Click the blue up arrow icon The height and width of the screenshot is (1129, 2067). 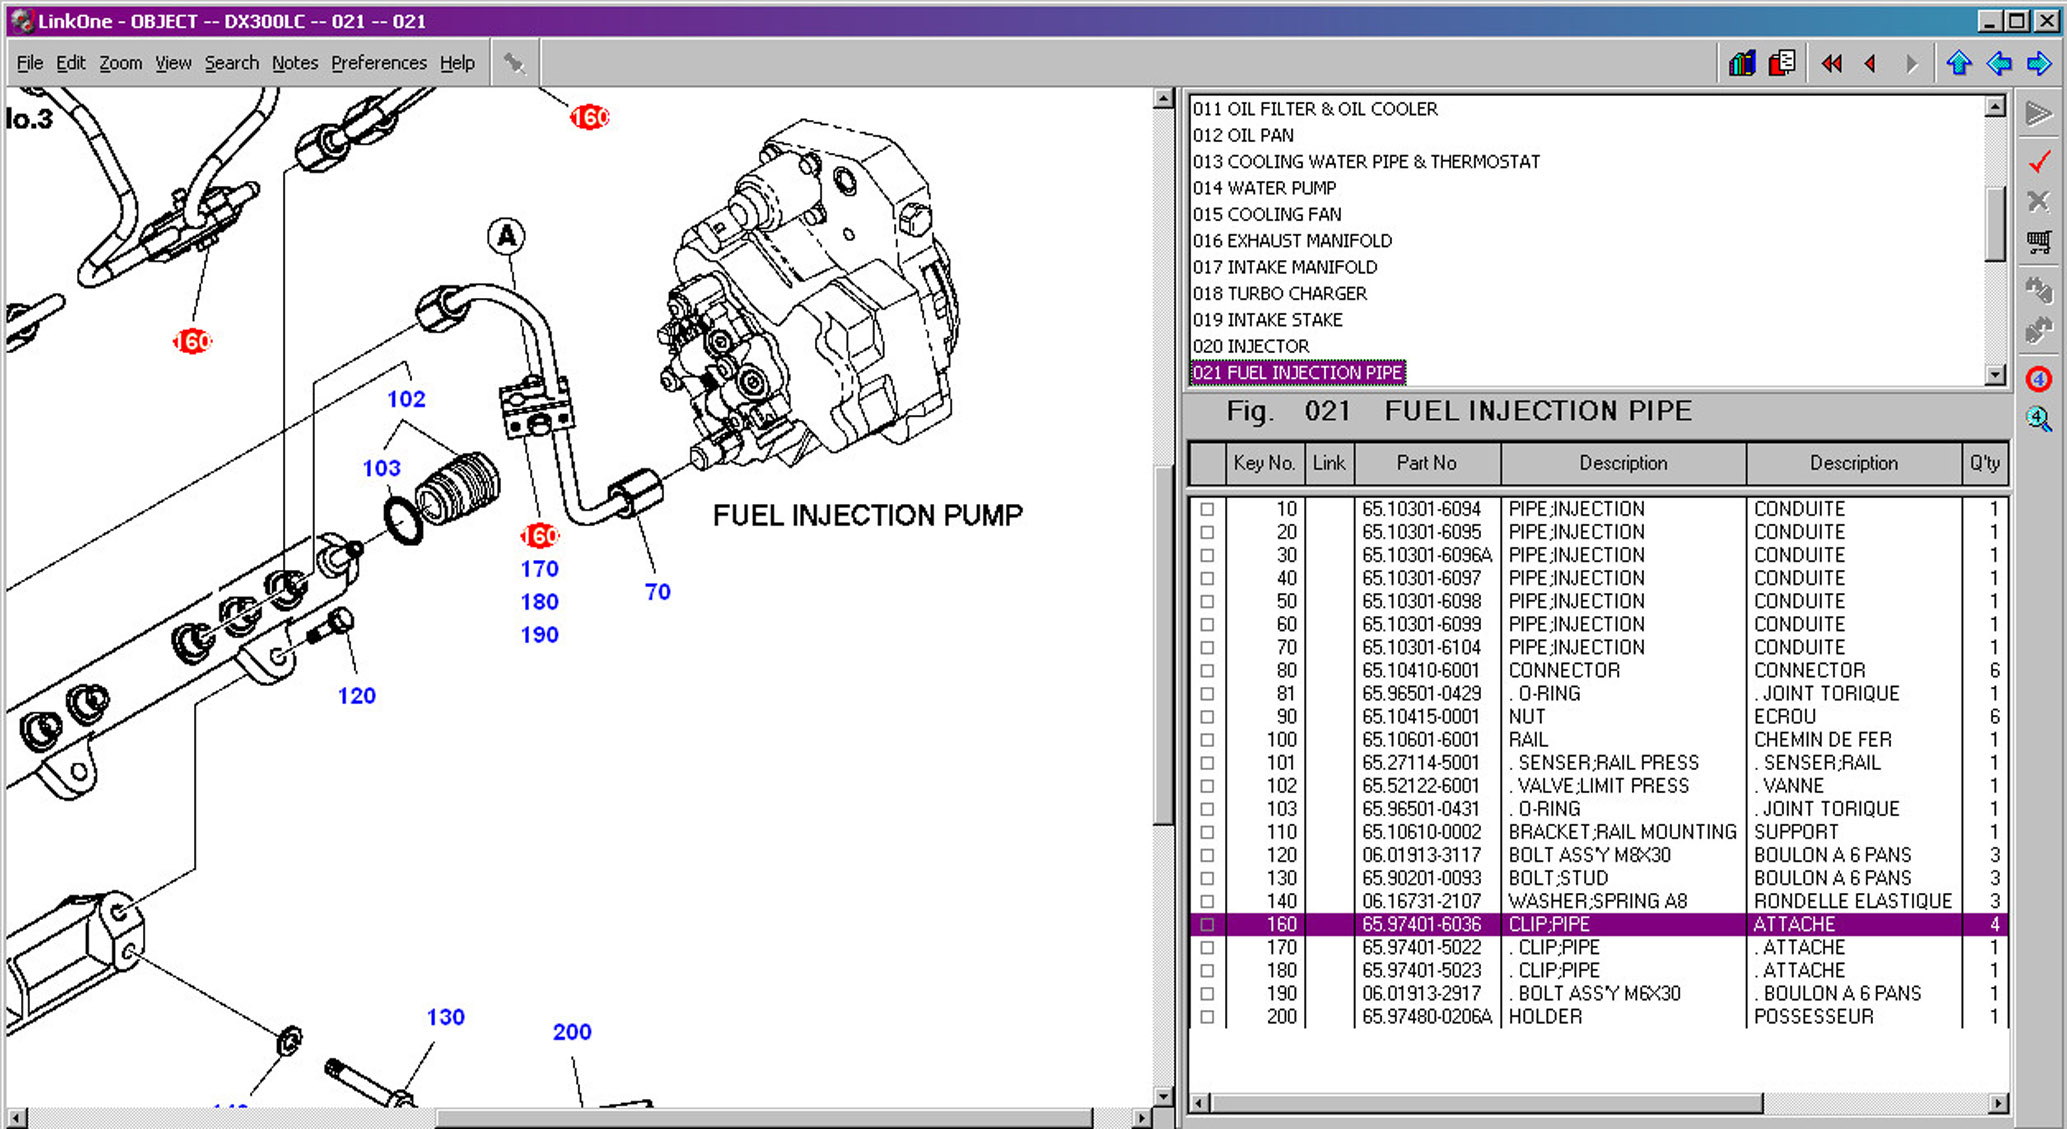(1958, 64)
